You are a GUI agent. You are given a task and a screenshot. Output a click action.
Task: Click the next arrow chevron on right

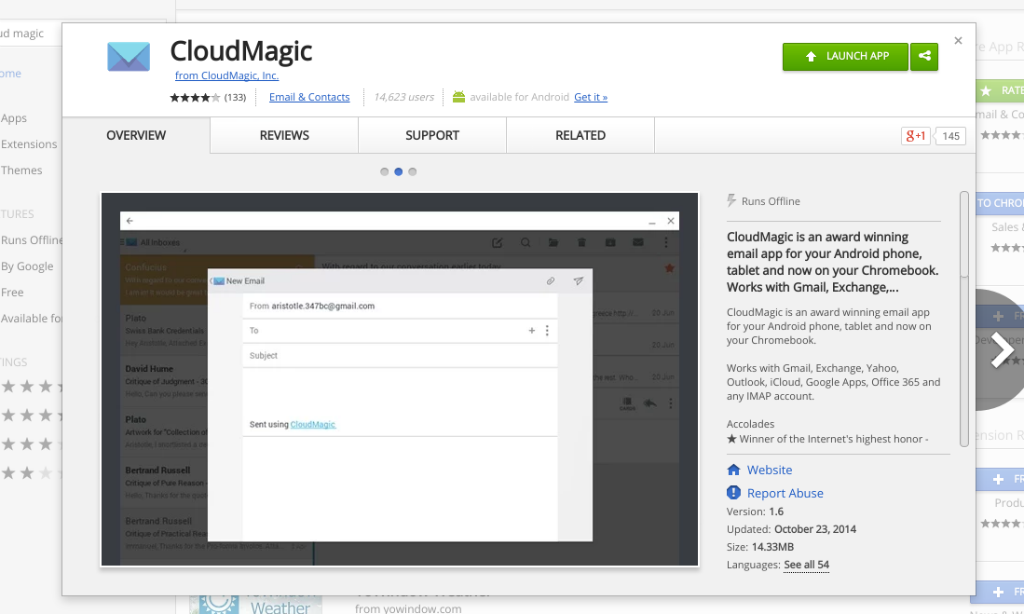tap(1000, 350)
